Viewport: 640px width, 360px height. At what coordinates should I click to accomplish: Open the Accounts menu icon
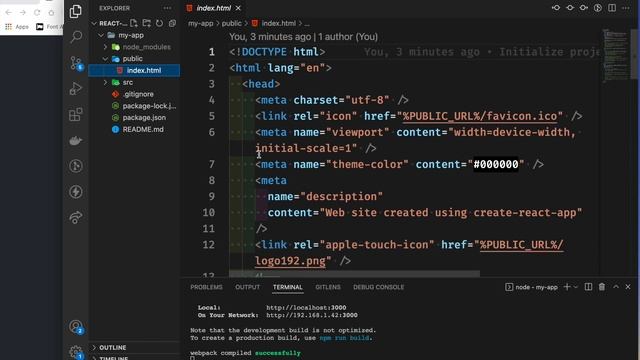76,327
